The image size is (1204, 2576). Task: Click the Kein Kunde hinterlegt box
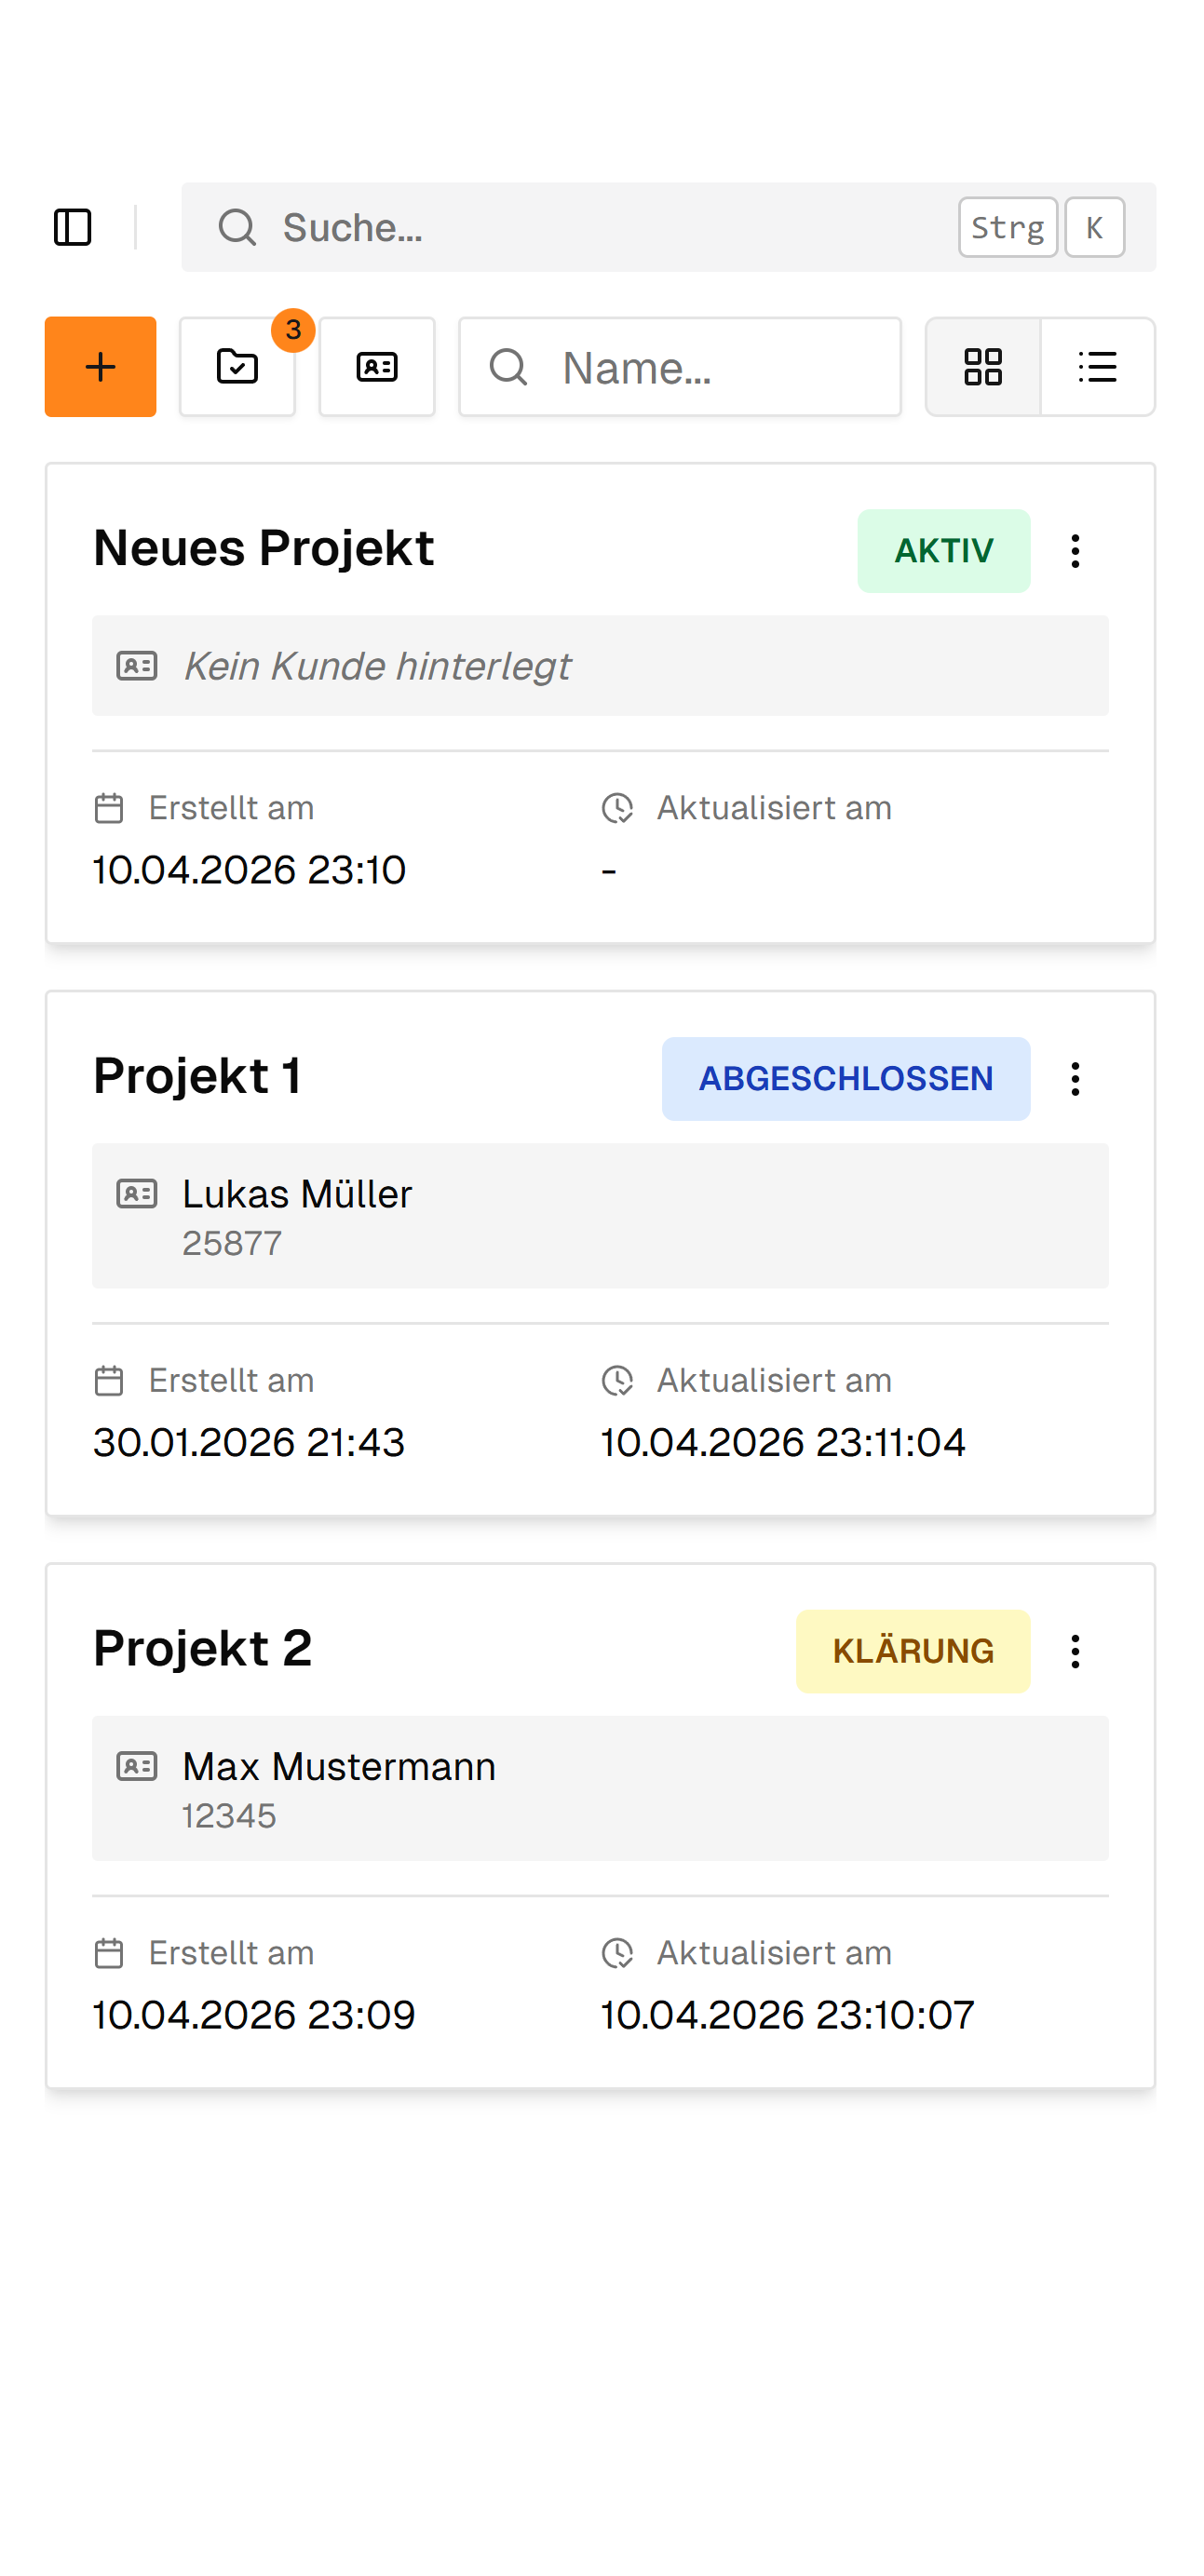pos(600,666)
